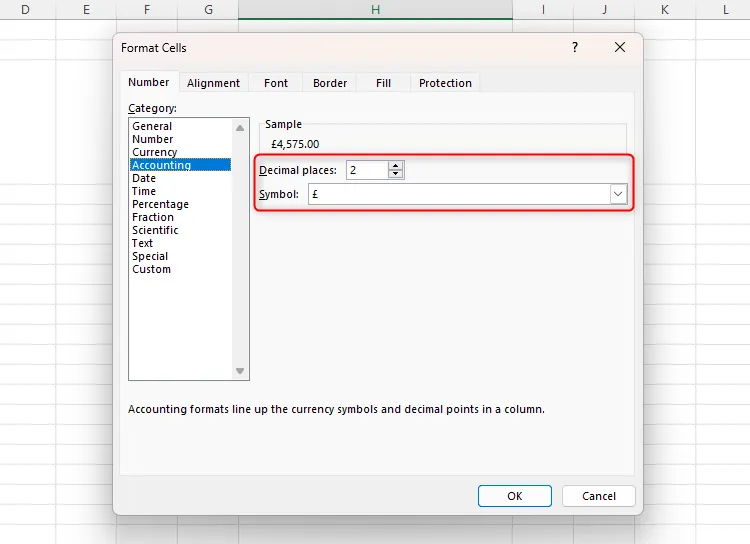The height and width of the screenshot is (544, 750).
Task: Select column H header in spreadsheet
Action: (375, 10)
